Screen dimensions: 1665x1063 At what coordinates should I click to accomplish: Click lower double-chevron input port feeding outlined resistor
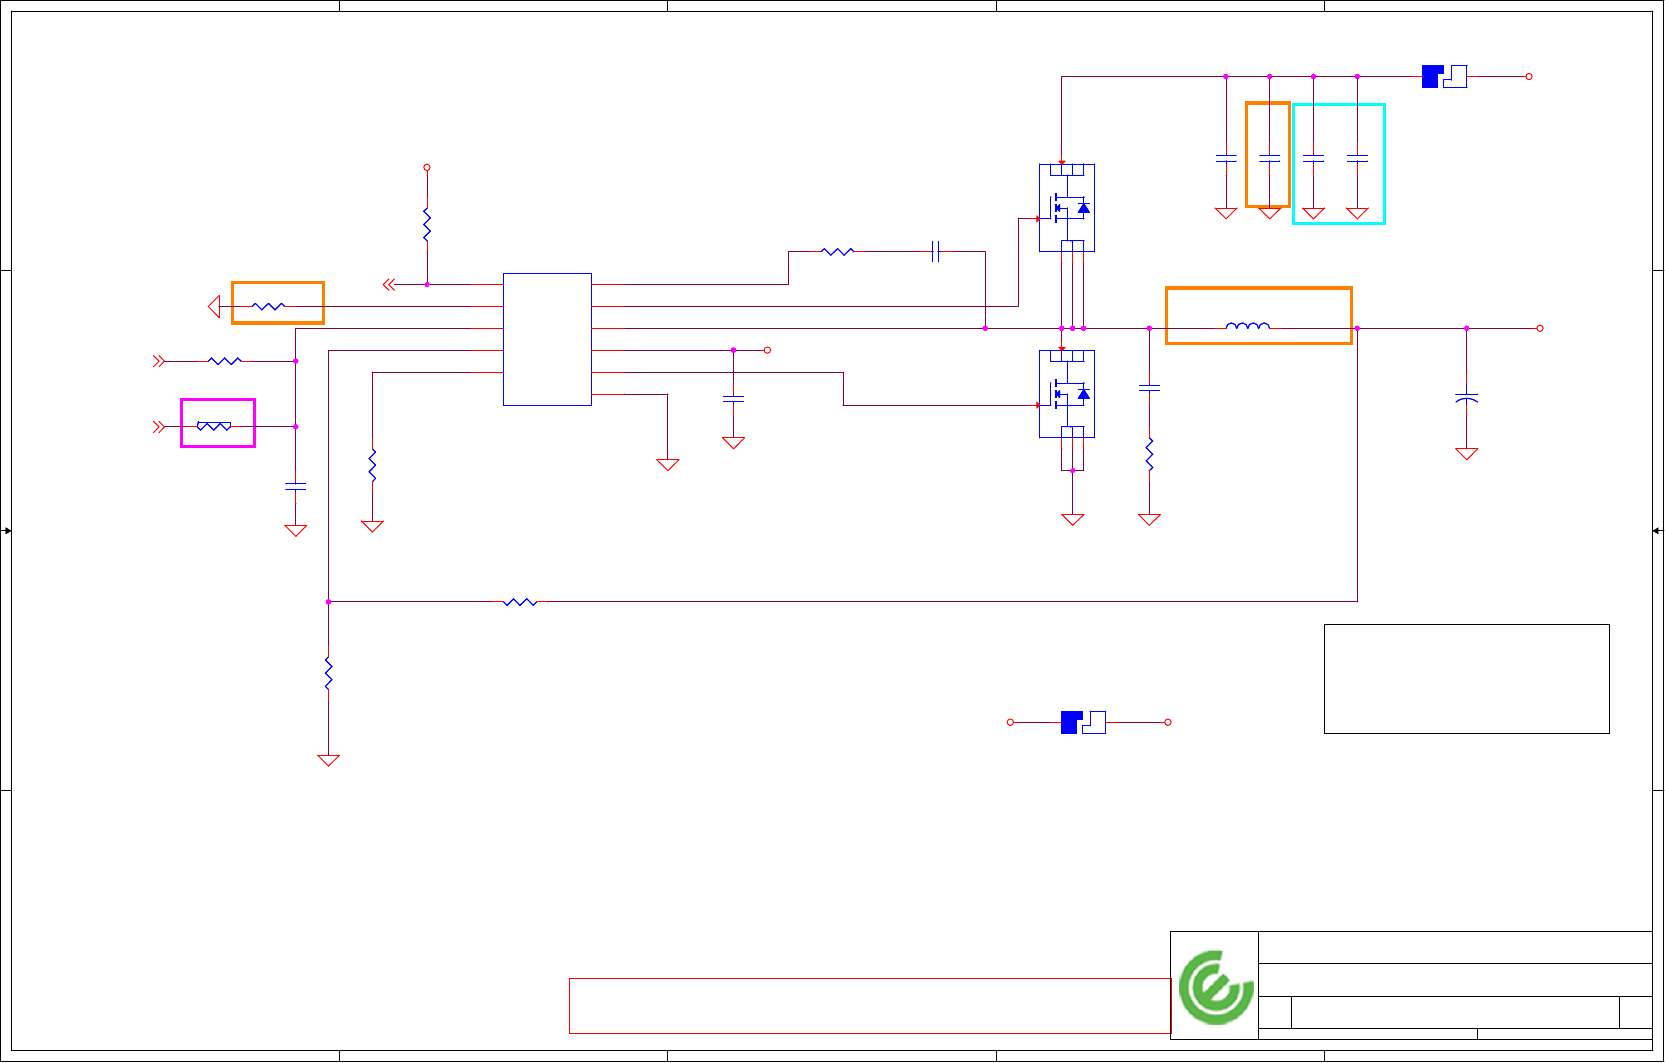[158, 426]
